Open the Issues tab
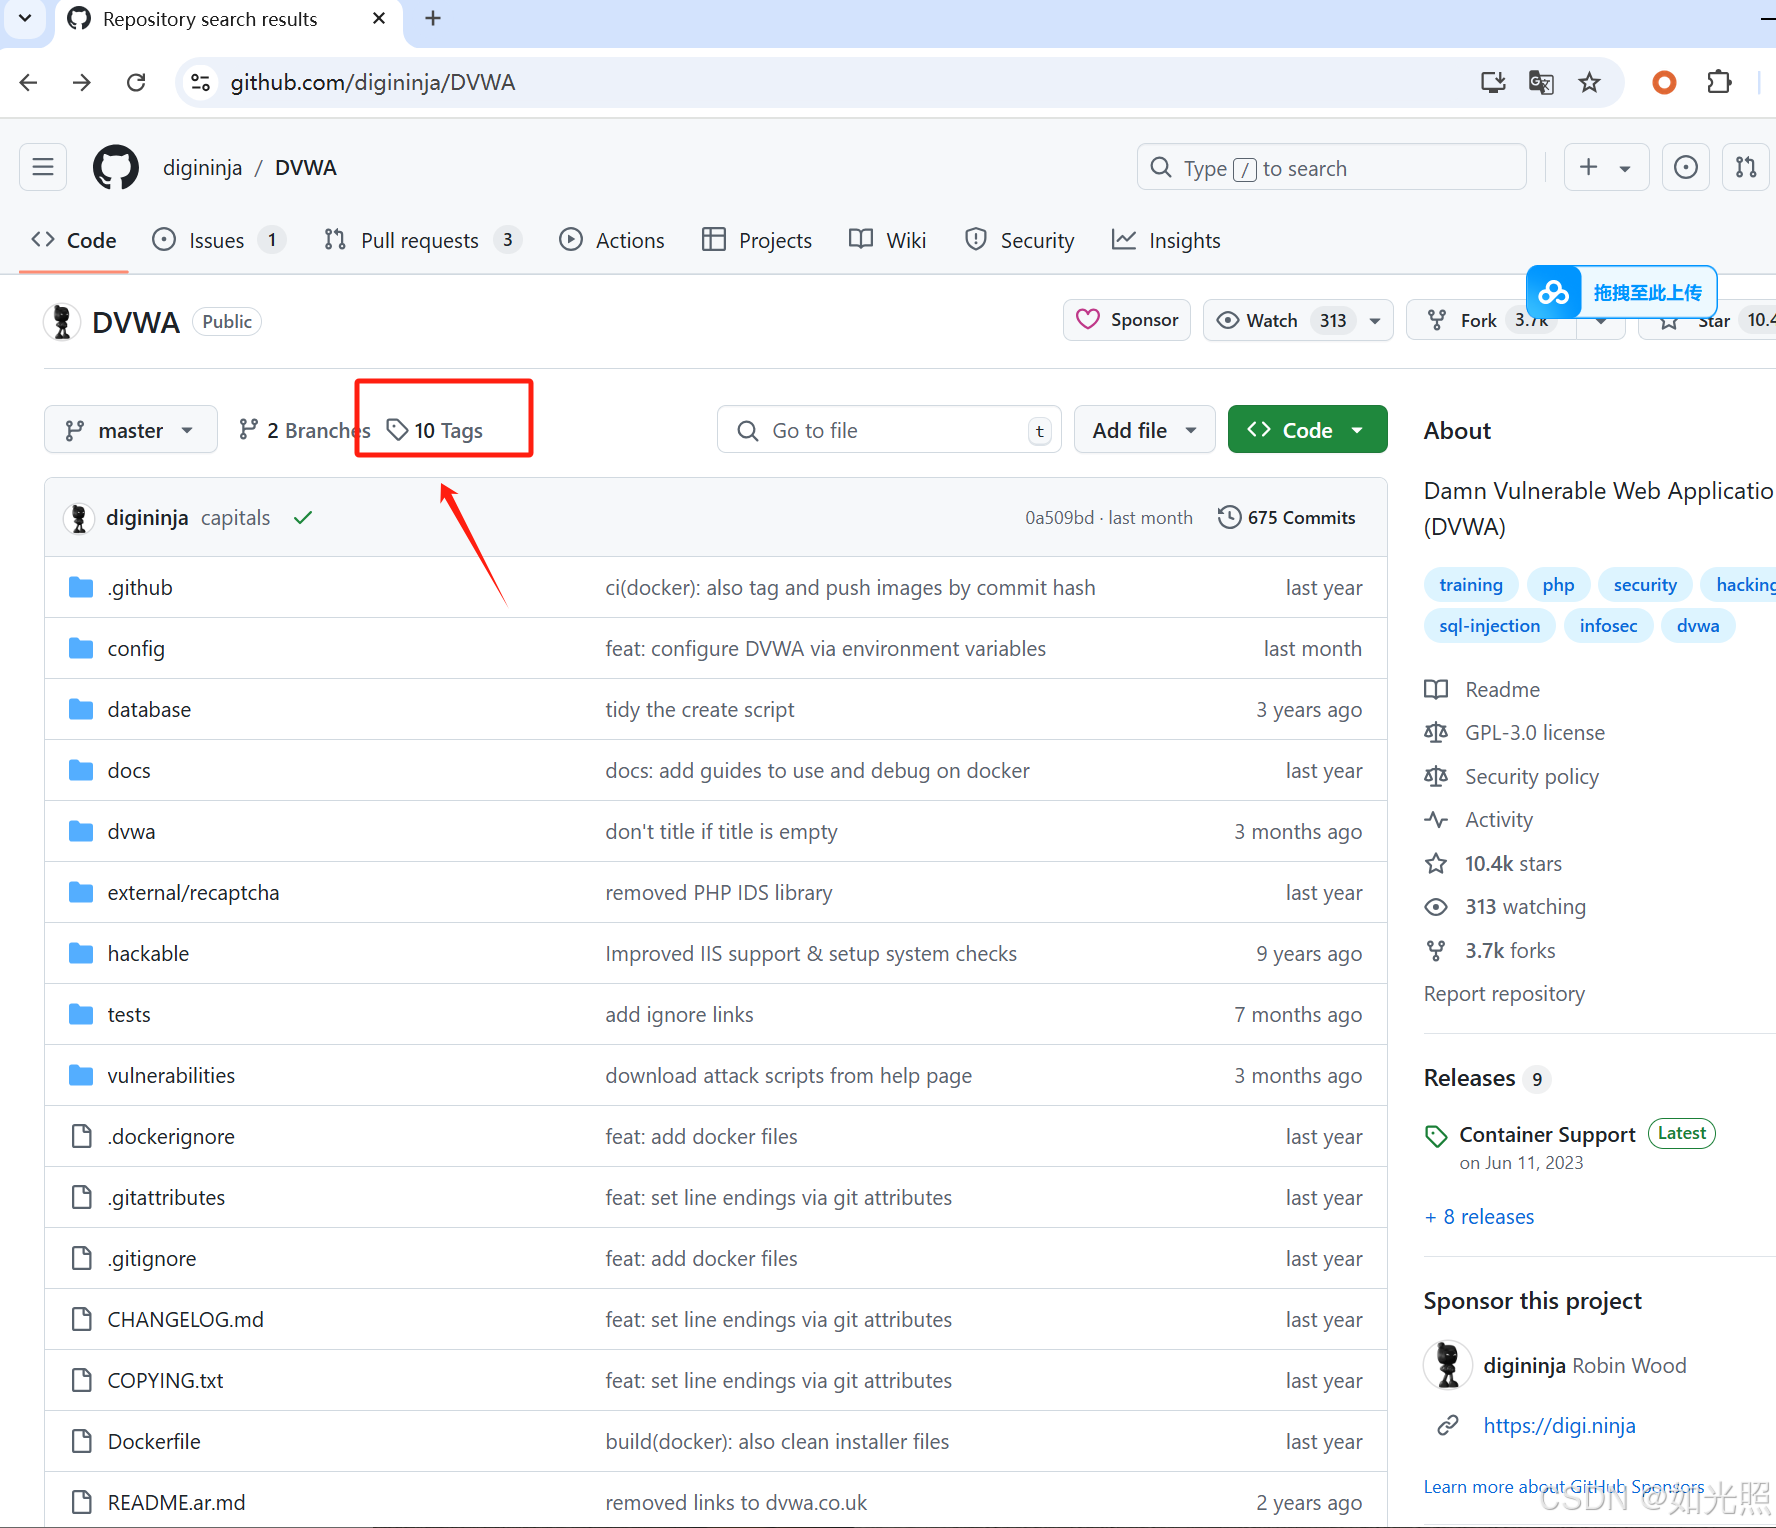 click(218, 241)
